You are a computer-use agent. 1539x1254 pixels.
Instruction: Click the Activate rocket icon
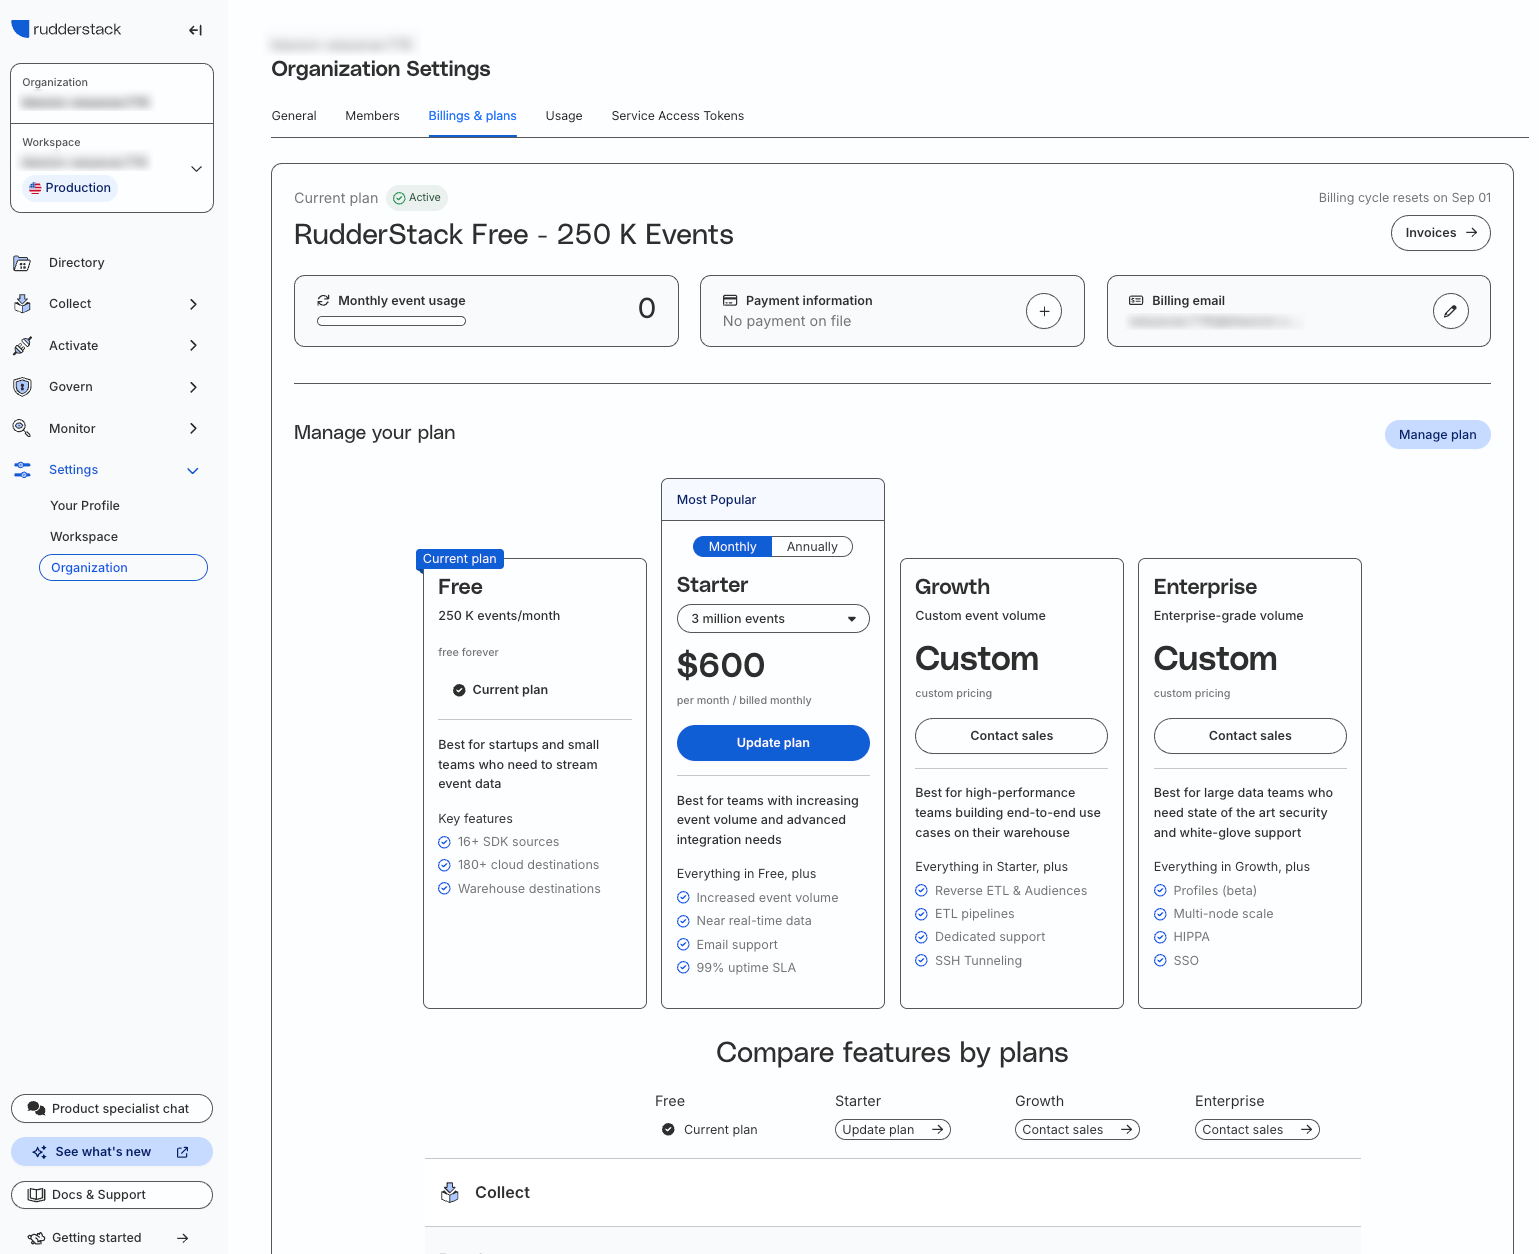[x=22, y=346]
